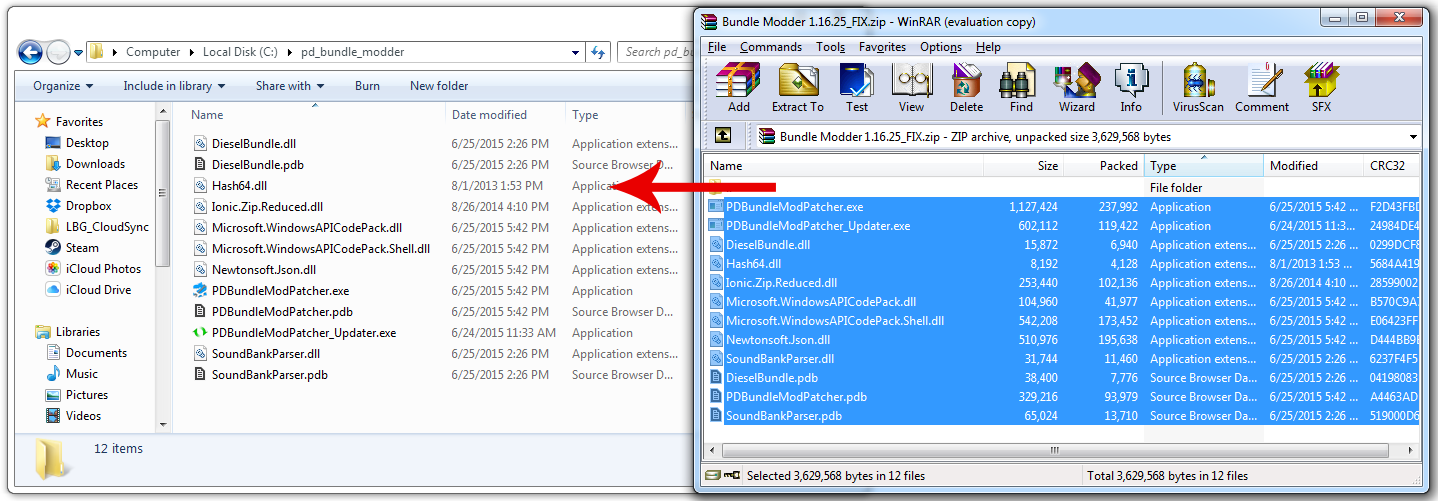The width and height of the screenshot is (1438, 501).
Task: Run VirusScan from the WinRAR toolbar
Action: pyautogui.click(x=1198, y=88)
